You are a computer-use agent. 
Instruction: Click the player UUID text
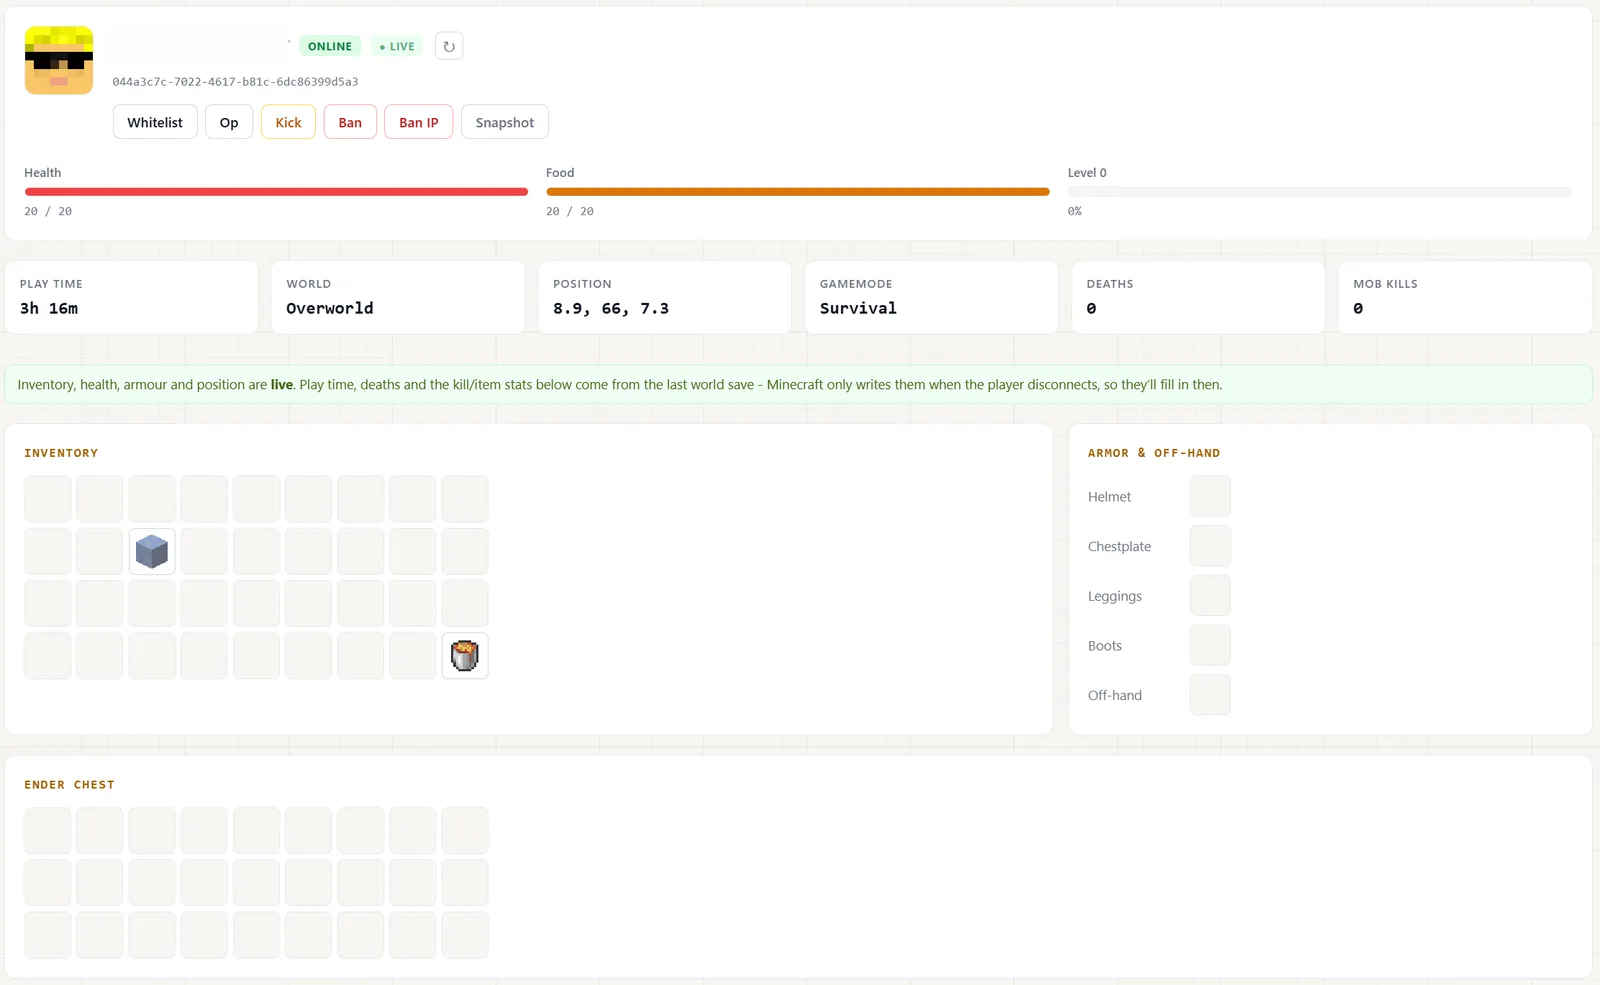pyautogui.click(x=235, y=82)
